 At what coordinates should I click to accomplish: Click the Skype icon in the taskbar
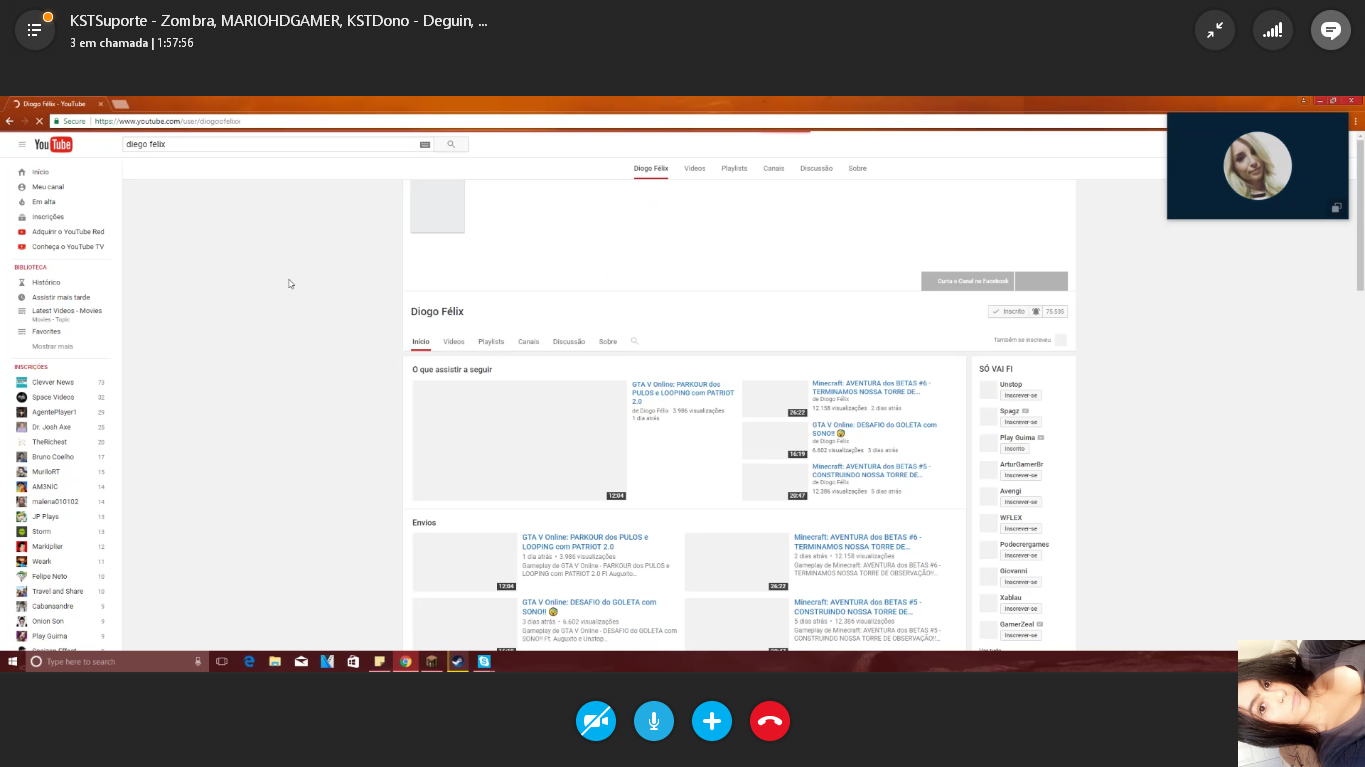coord(484,662)
